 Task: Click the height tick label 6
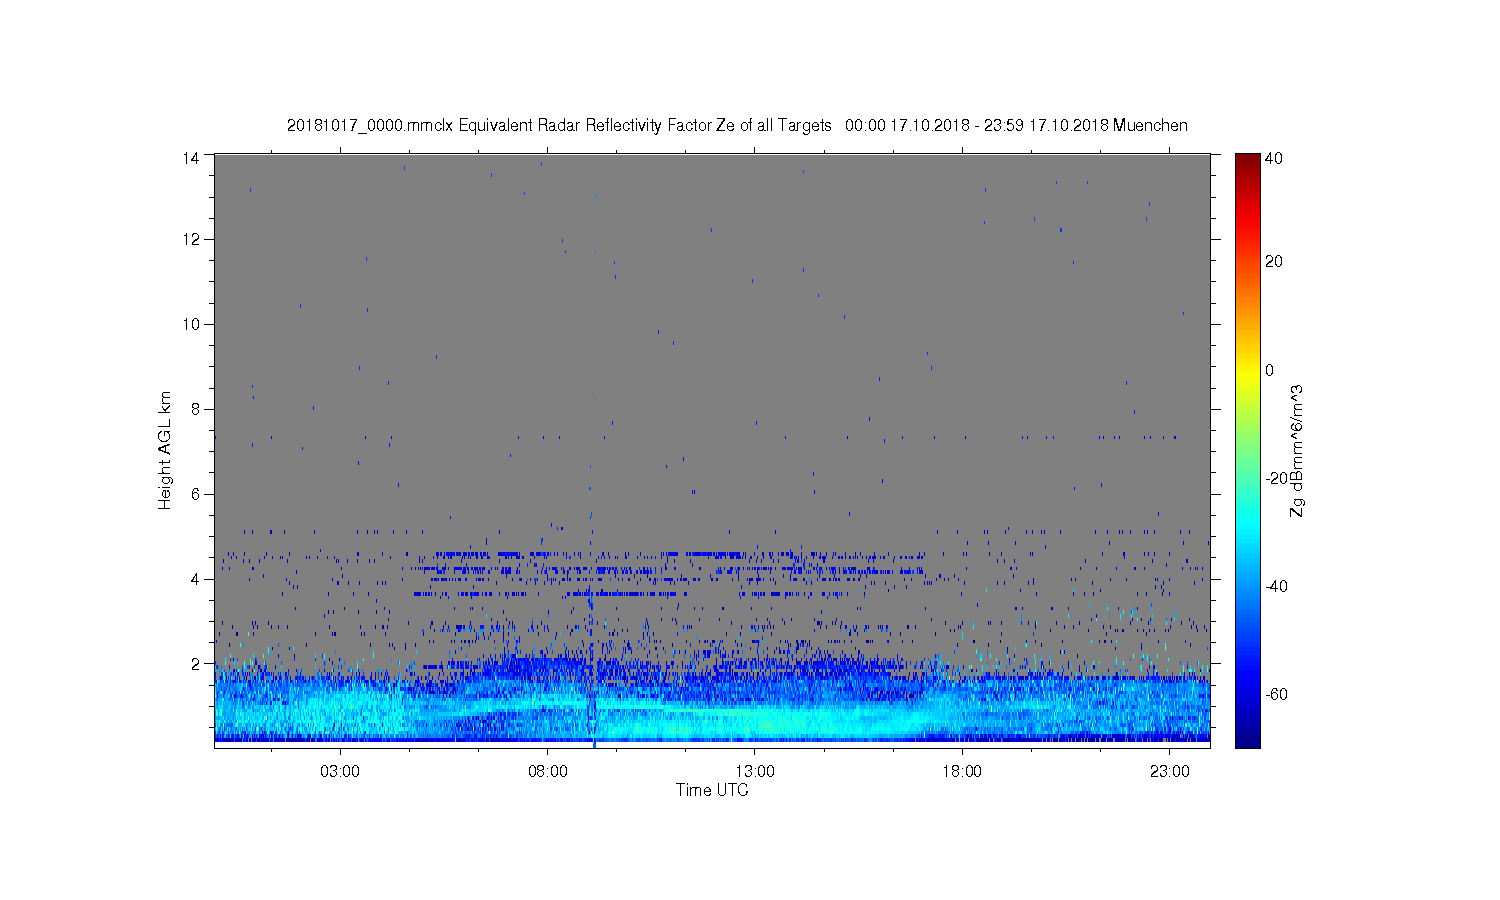coord(196,494)
